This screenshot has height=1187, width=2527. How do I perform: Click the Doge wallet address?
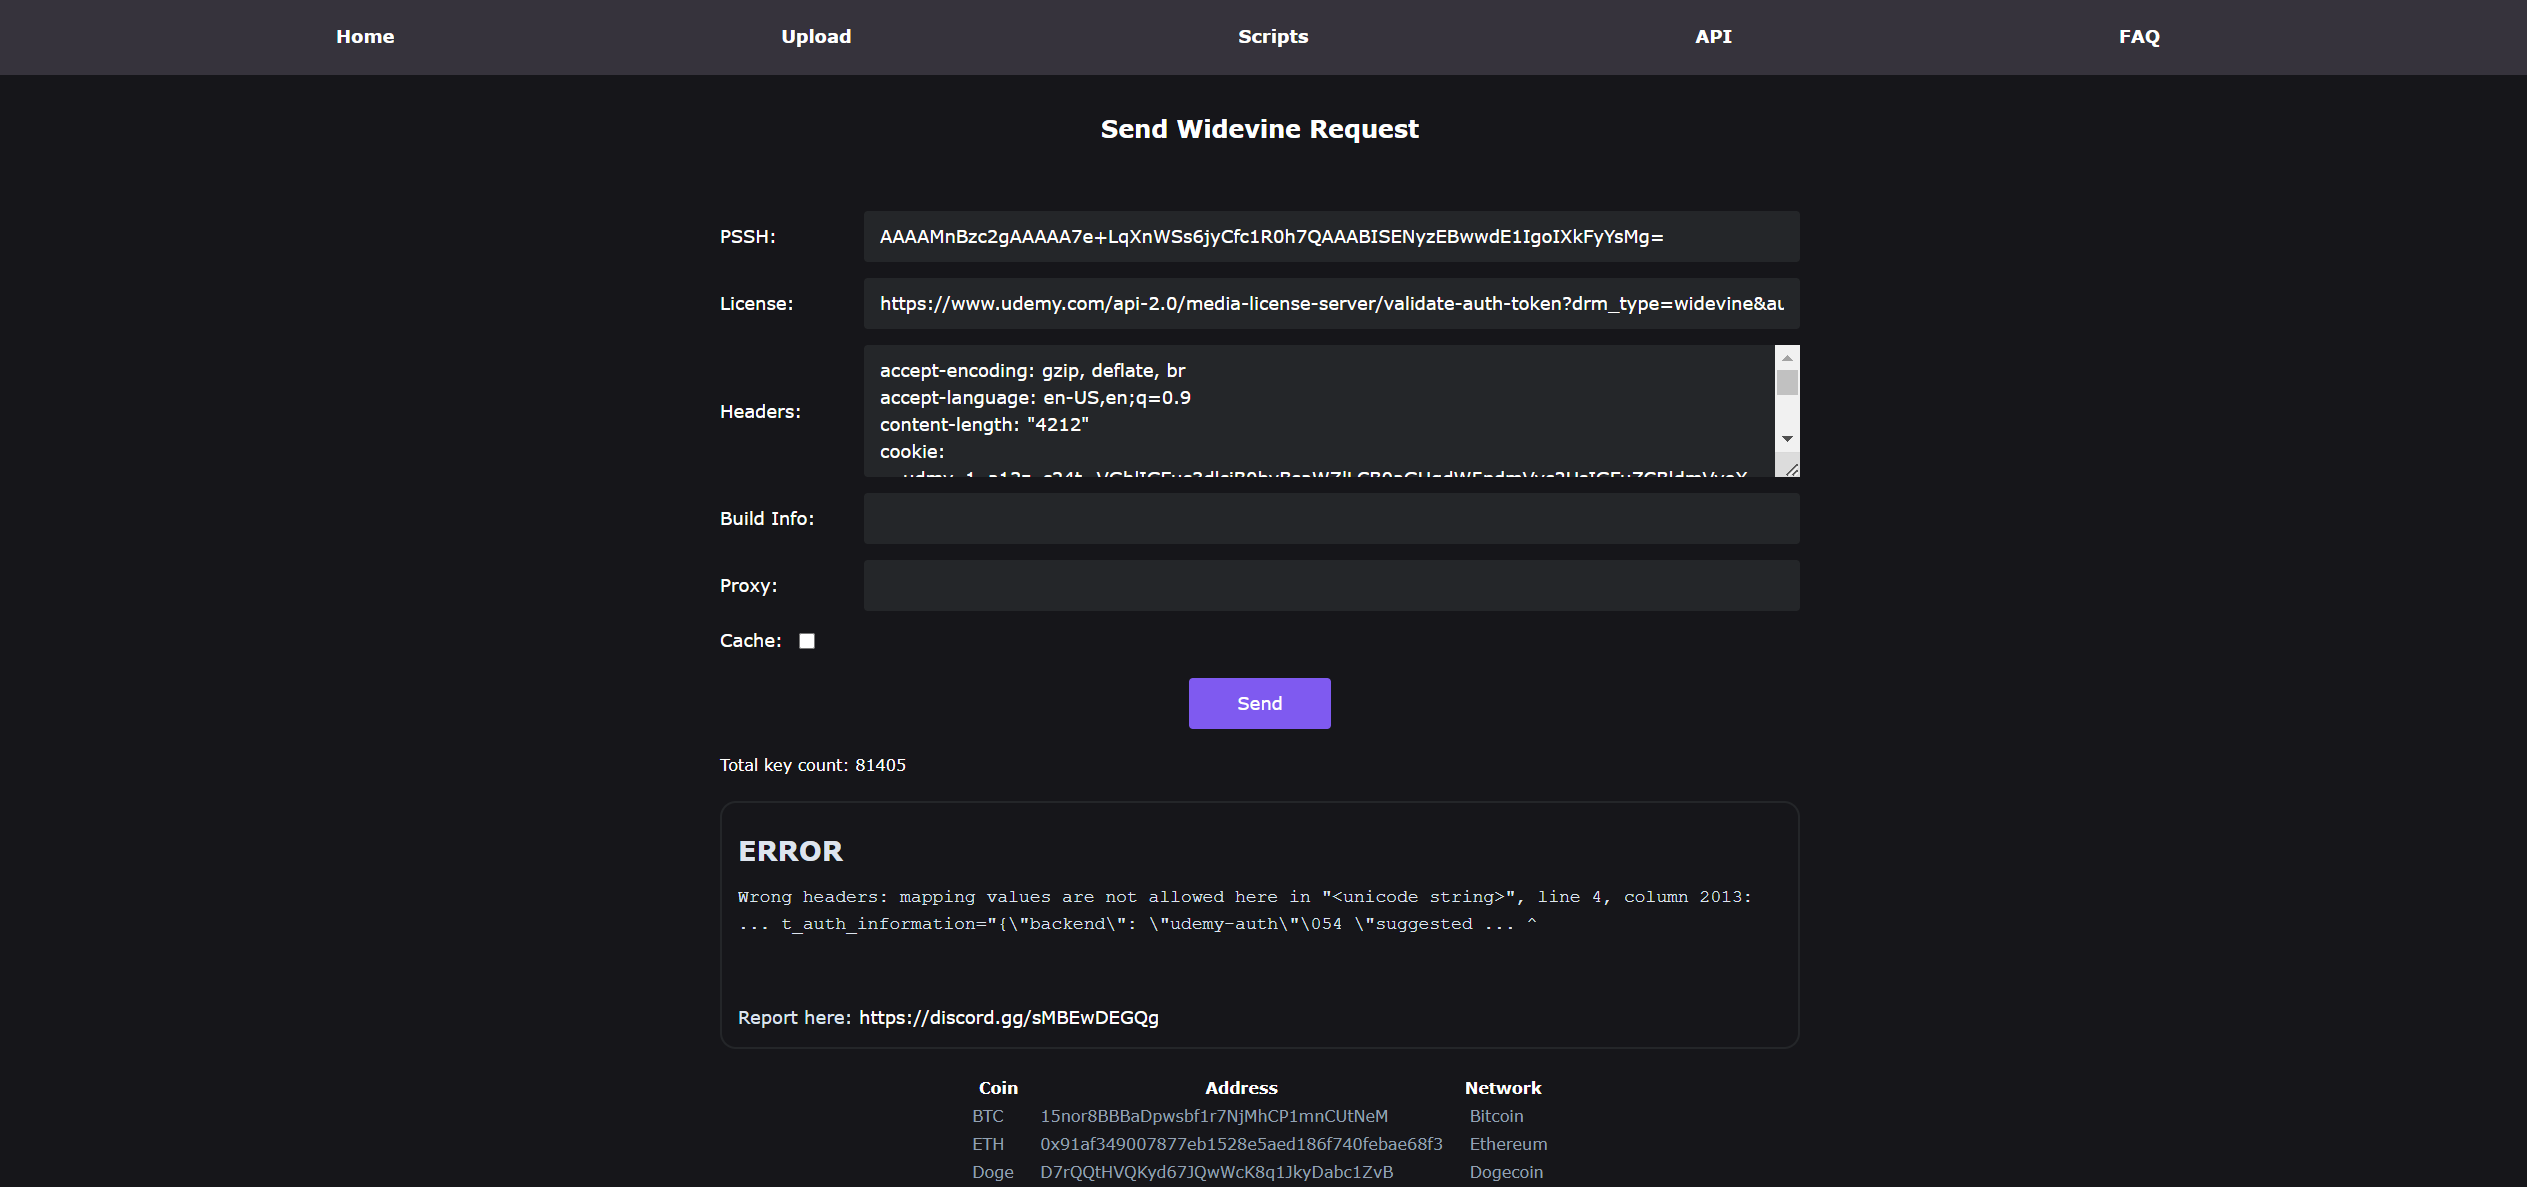tap(1216, 1172)
